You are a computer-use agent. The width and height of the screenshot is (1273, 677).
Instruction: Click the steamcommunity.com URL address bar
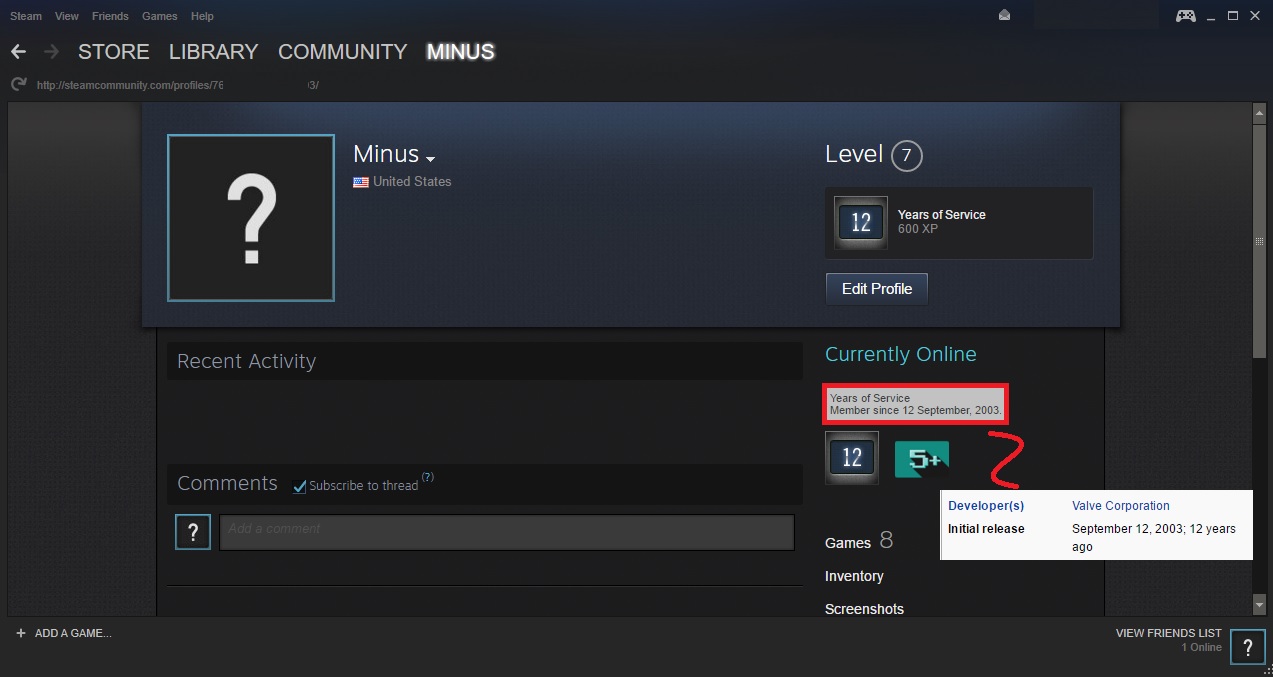[178, 85]
